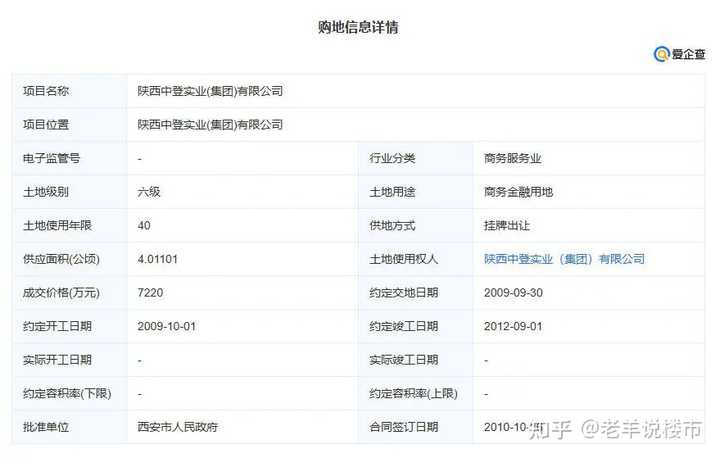The height and width of the screenshot is (458, 720).
Task: Select 项目名称 value 陕西中登实业(集团)有限公司
Action: click(x=210, y=91)
